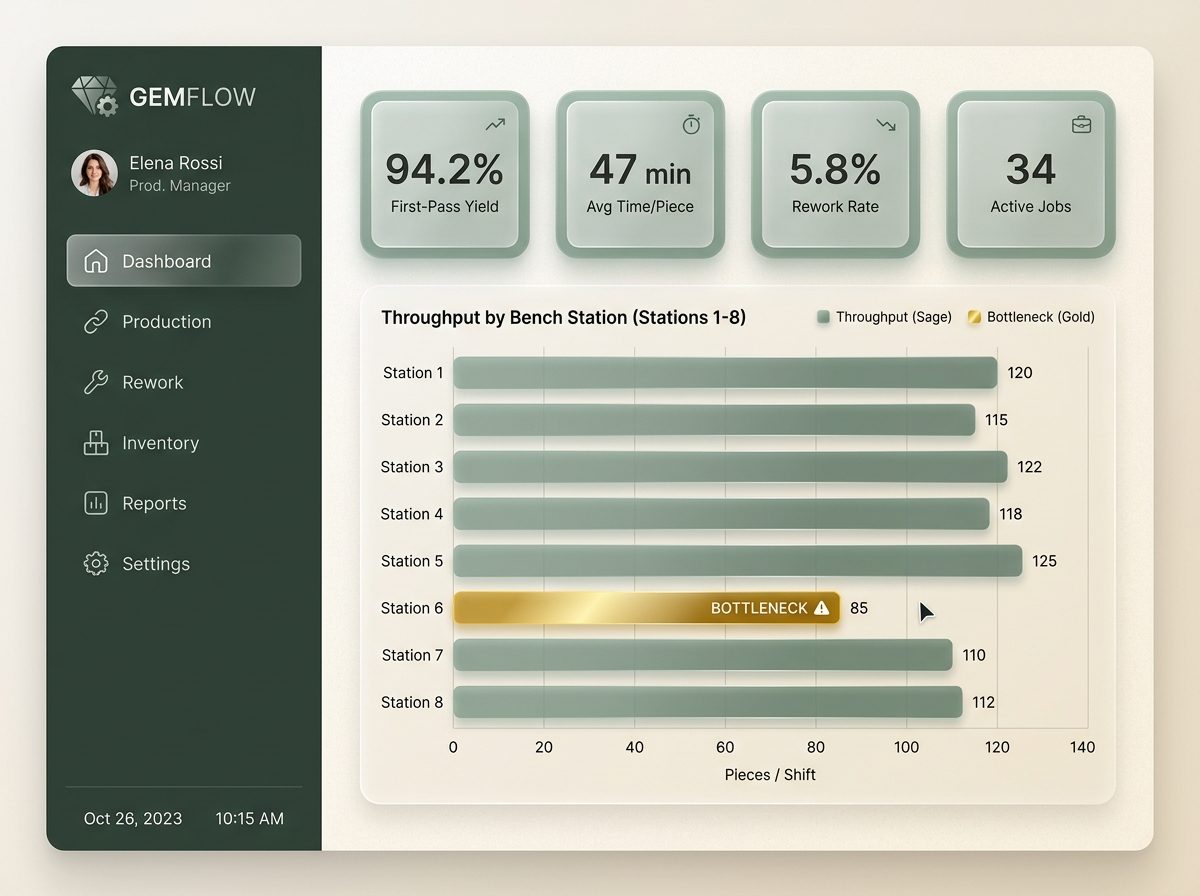Select the Station 5 throughput bar
Image resolution: width=1200 pixels, height=896 pixels.
click(738, 561)
